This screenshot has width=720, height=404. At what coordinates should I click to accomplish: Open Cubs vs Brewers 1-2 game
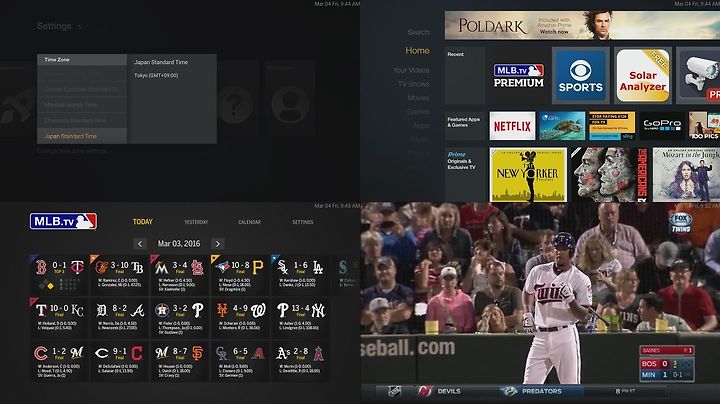(x=59, y=361)
